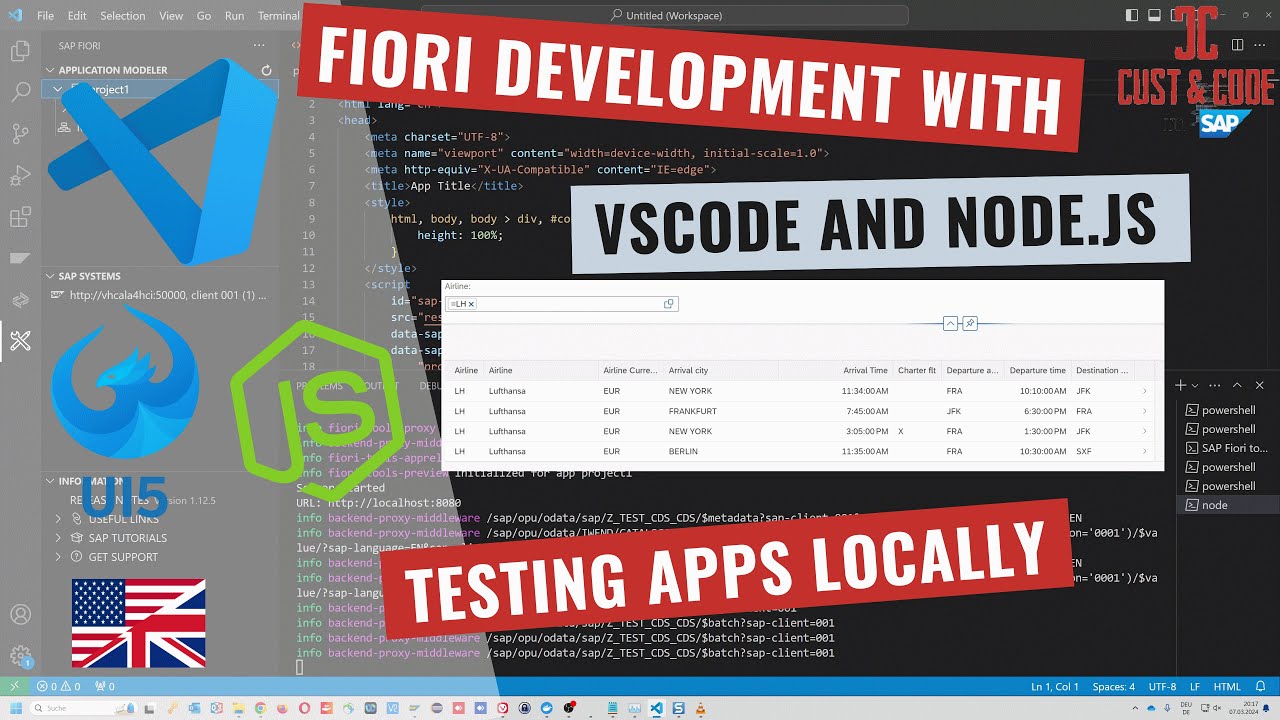Change UTF-8 encoding in status bar
Screen dimensions: 1280x720
[1162, 687]
